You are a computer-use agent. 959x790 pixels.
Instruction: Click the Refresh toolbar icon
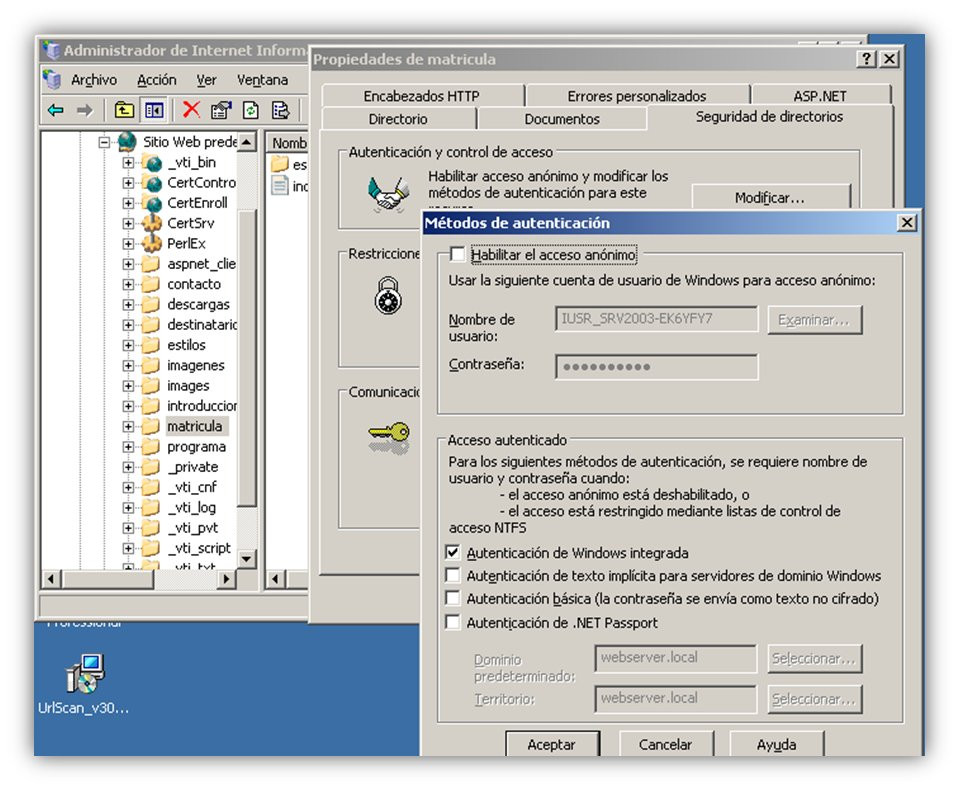pos(251,110)
